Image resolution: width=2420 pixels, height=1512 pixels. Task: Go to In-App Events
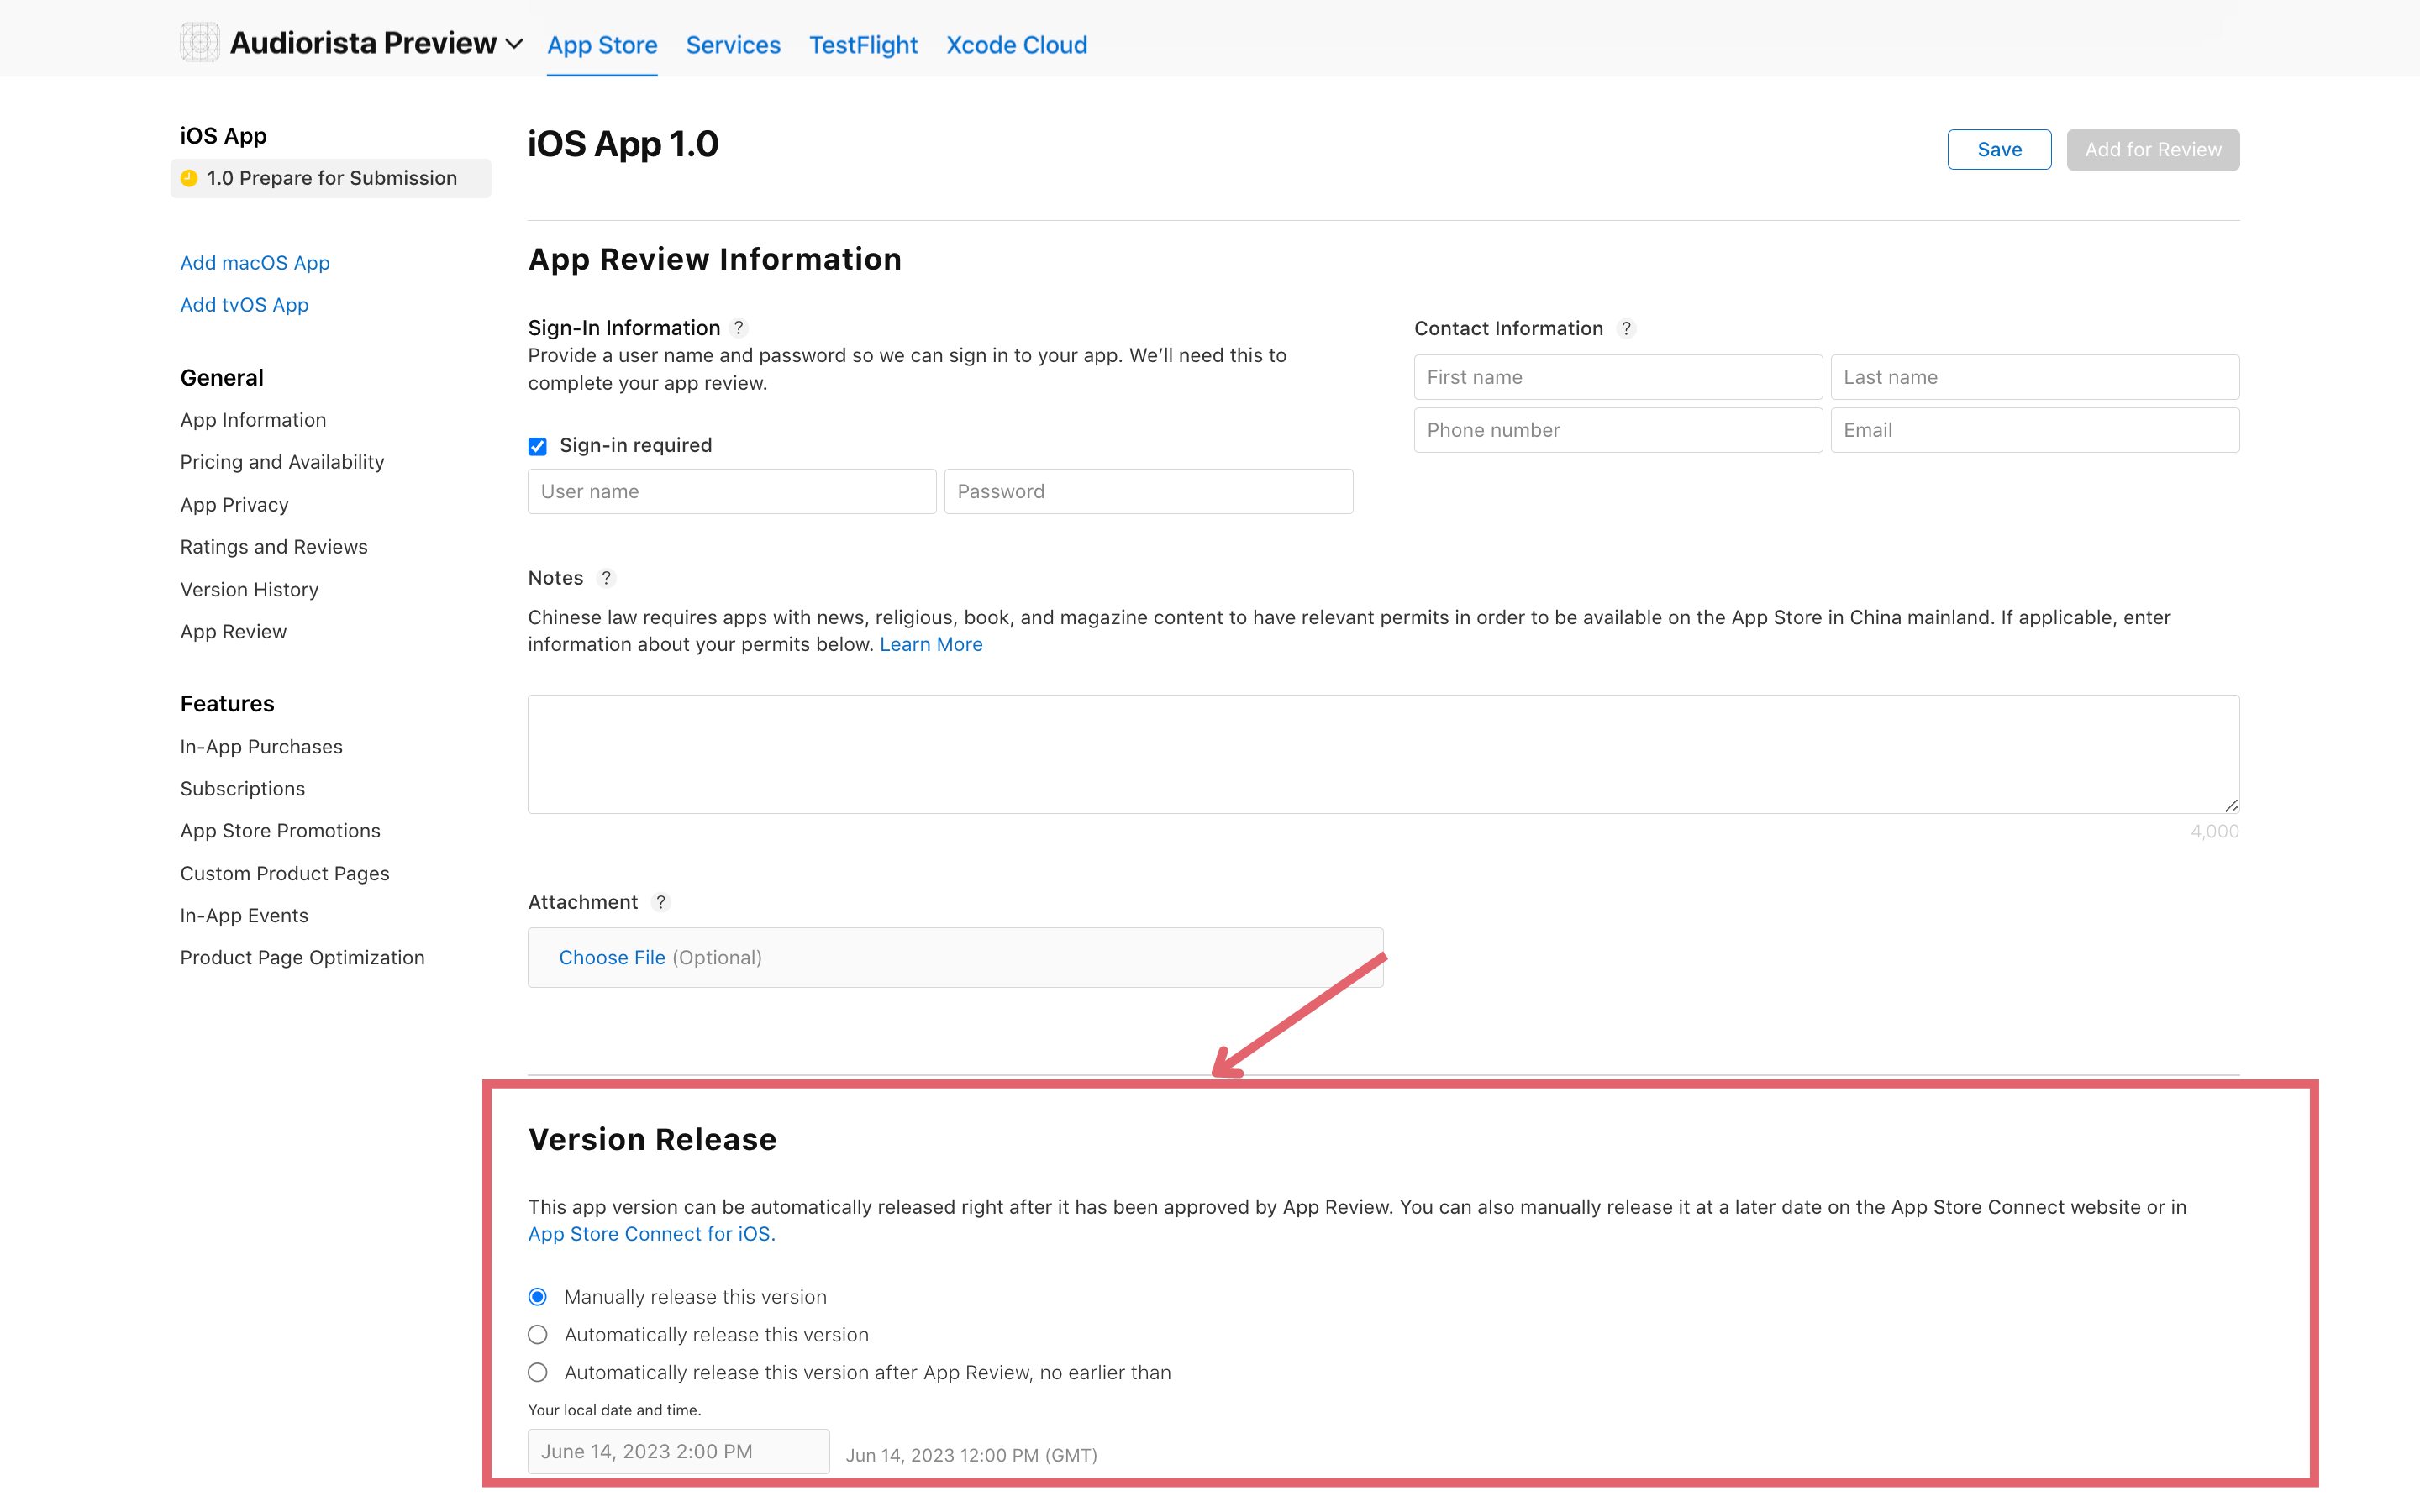point(244,916)
